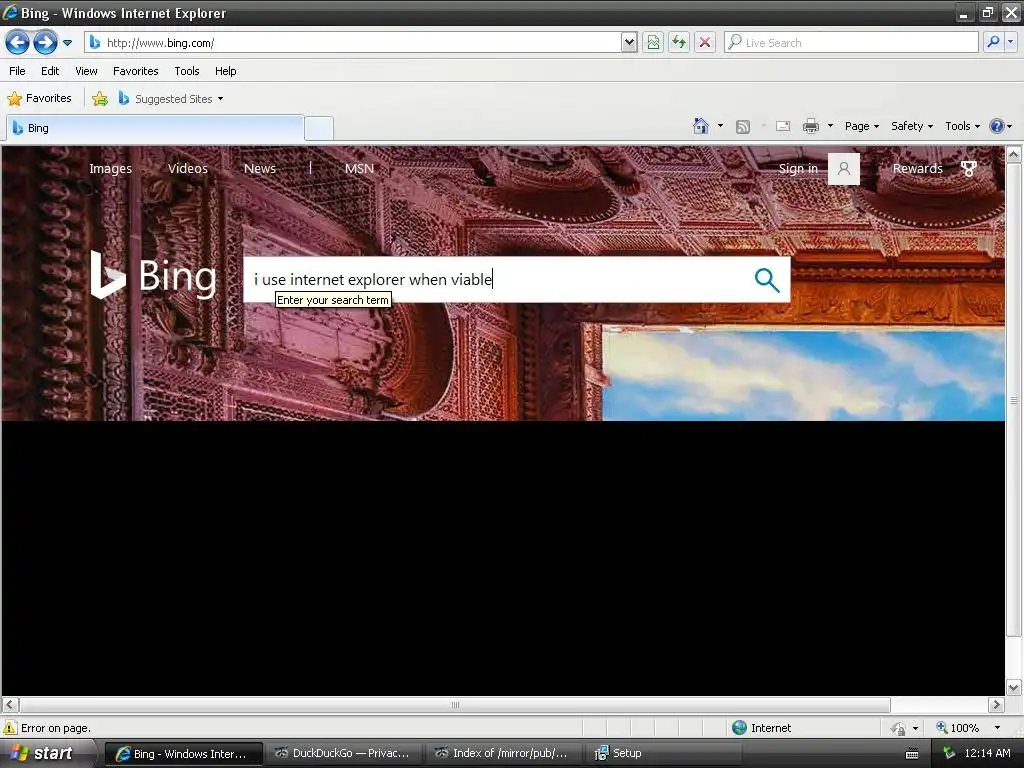Toggle the Compatibility View icon
Viewport: 1024px width, 768px height.
tap(653, 43)
